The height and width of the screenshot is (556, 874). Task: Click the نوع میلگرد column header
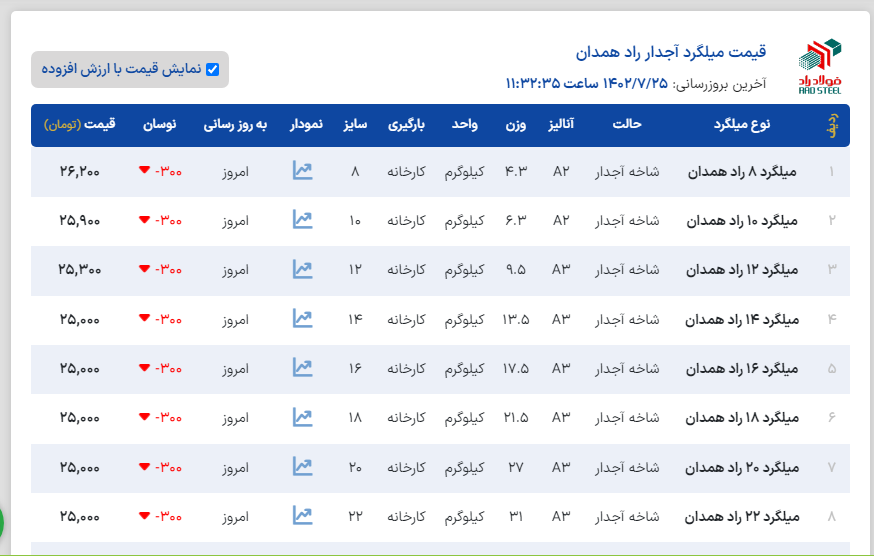pyautogui.click(x=743, y=125)
